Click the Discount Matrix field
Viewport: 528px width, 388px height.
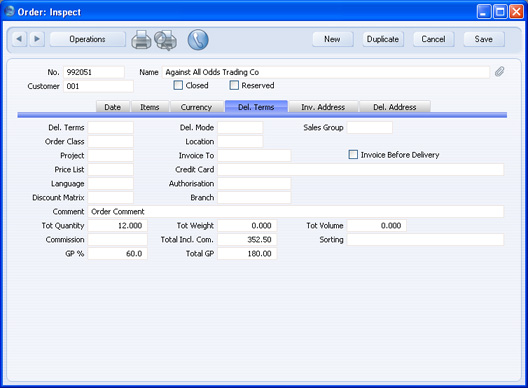click(110, 198)
